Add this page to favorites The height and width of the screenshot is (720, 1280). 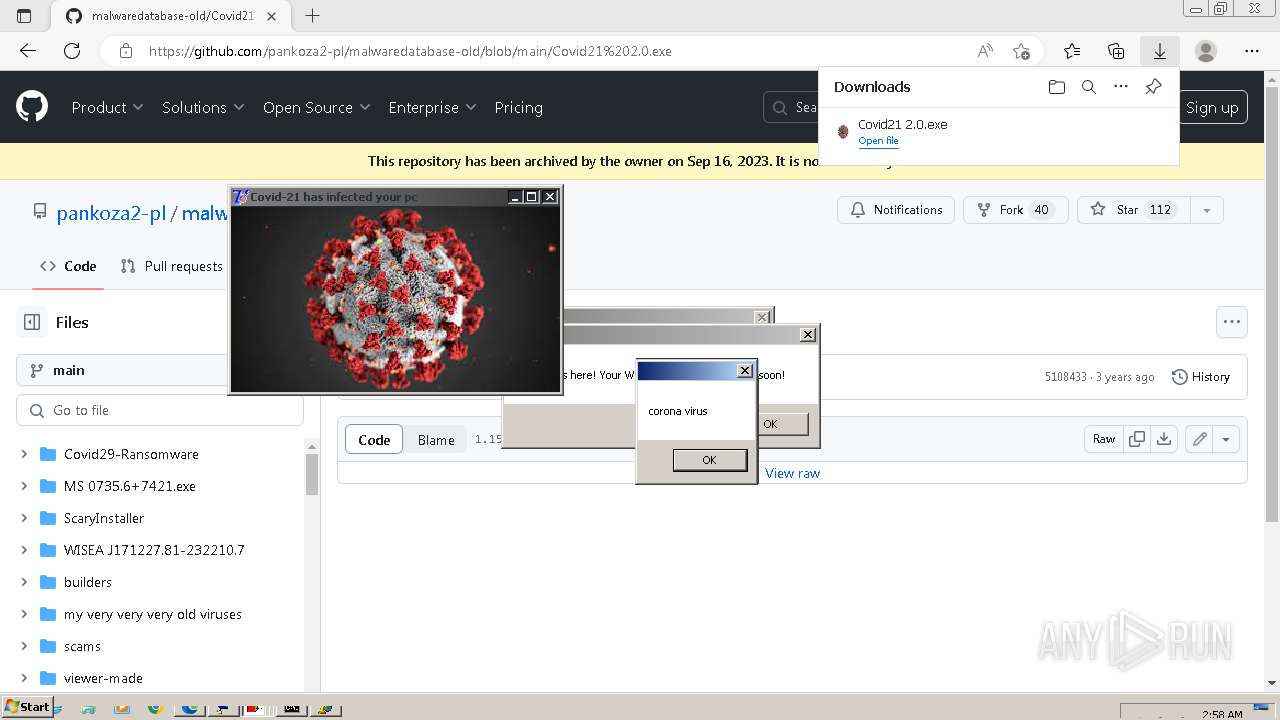[1021, 51]
